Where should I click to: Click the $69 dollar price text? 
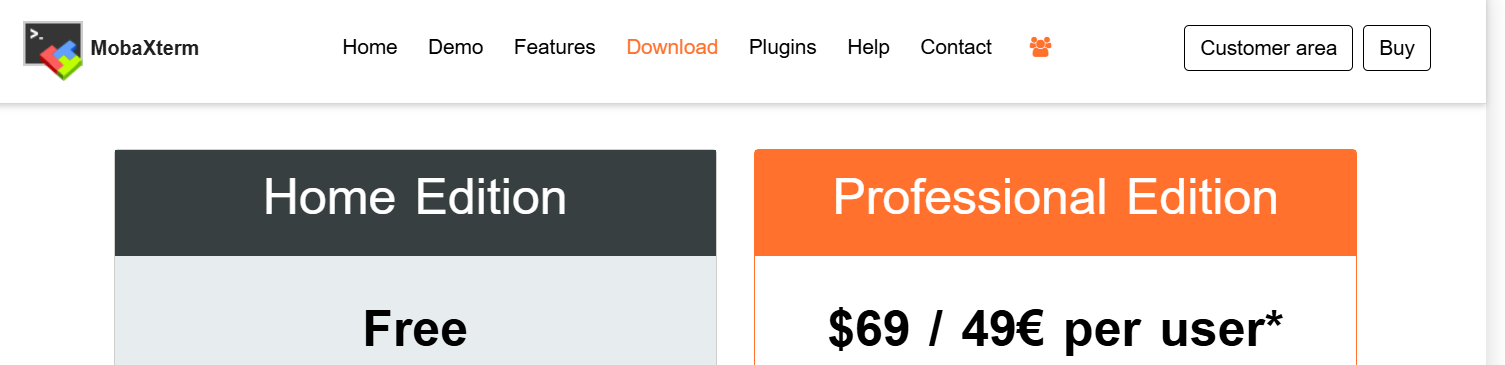pyautogui.click(x=869, y=329)
